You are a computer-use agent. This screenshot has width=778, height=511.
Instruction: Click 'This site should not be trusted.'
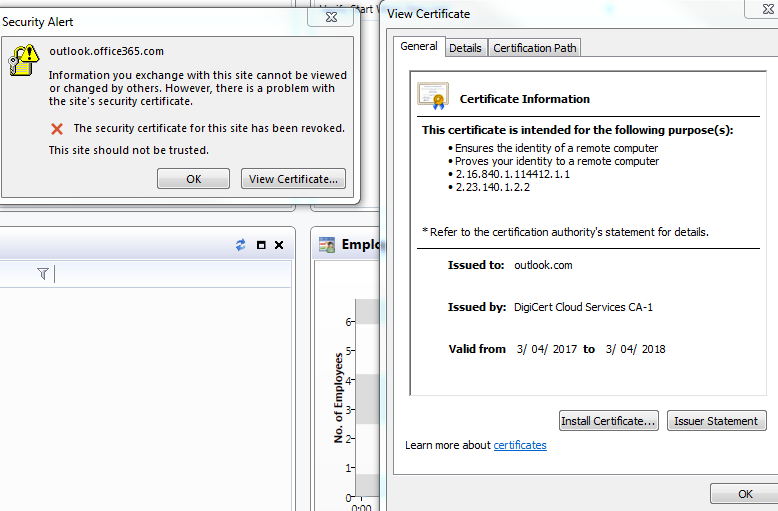[x=129, y=150]
